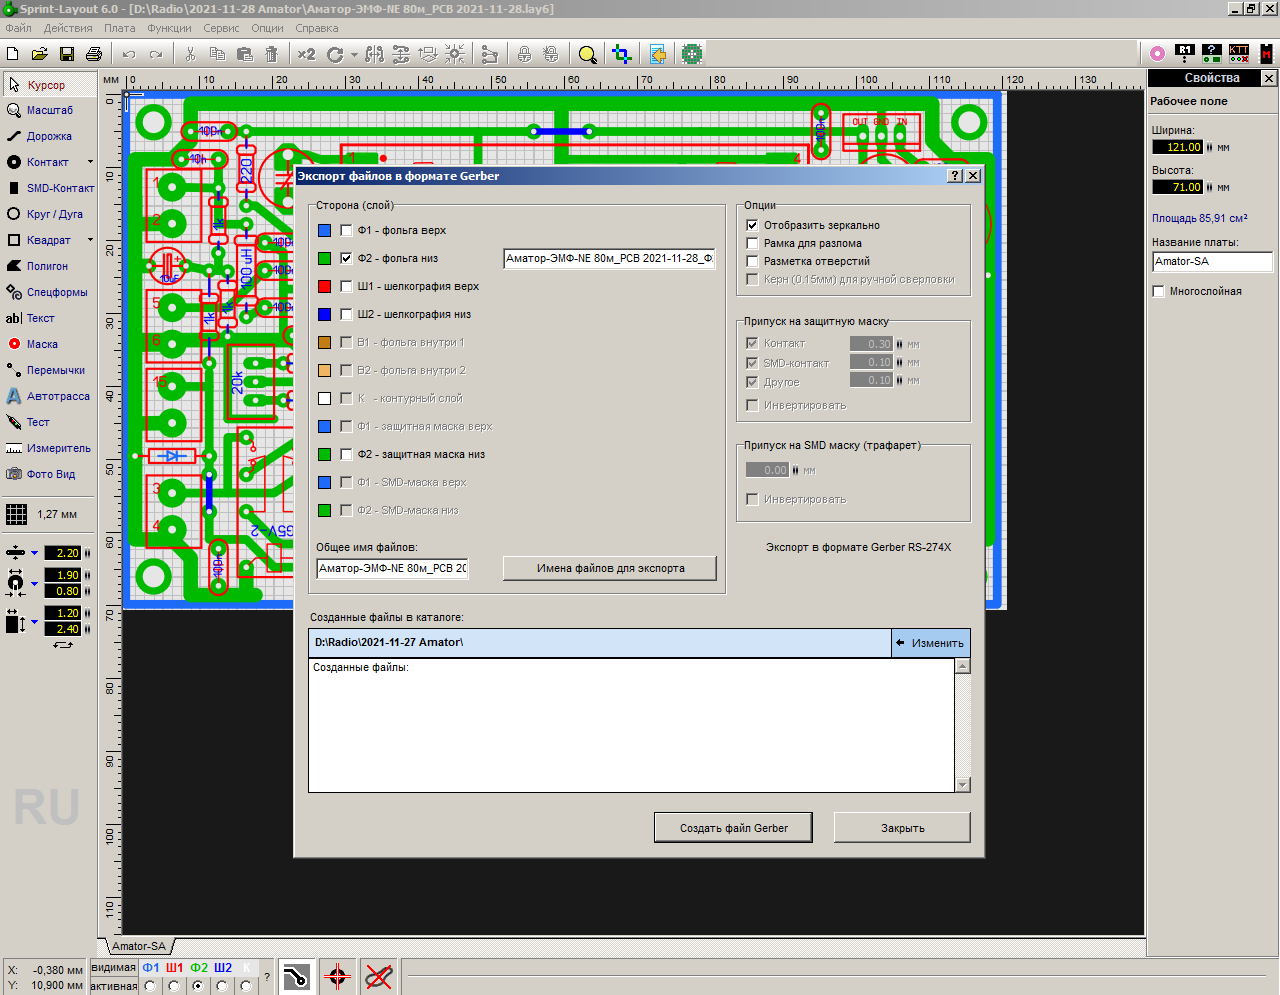Click the print icon in toolbar
The height and width of the screenshot is (995, 1280).
point(94,54)
